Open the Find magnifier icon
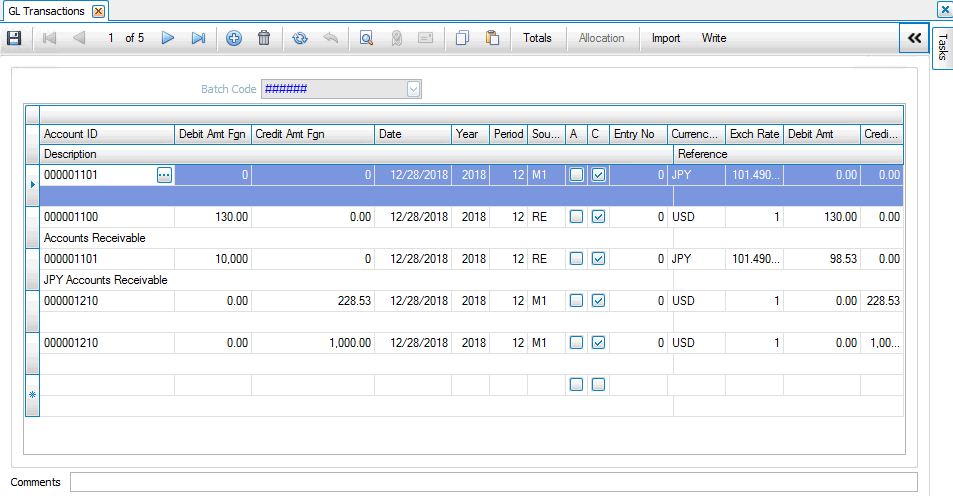The height and width of the screenshot is (496, 953). (x=366, y=38)
